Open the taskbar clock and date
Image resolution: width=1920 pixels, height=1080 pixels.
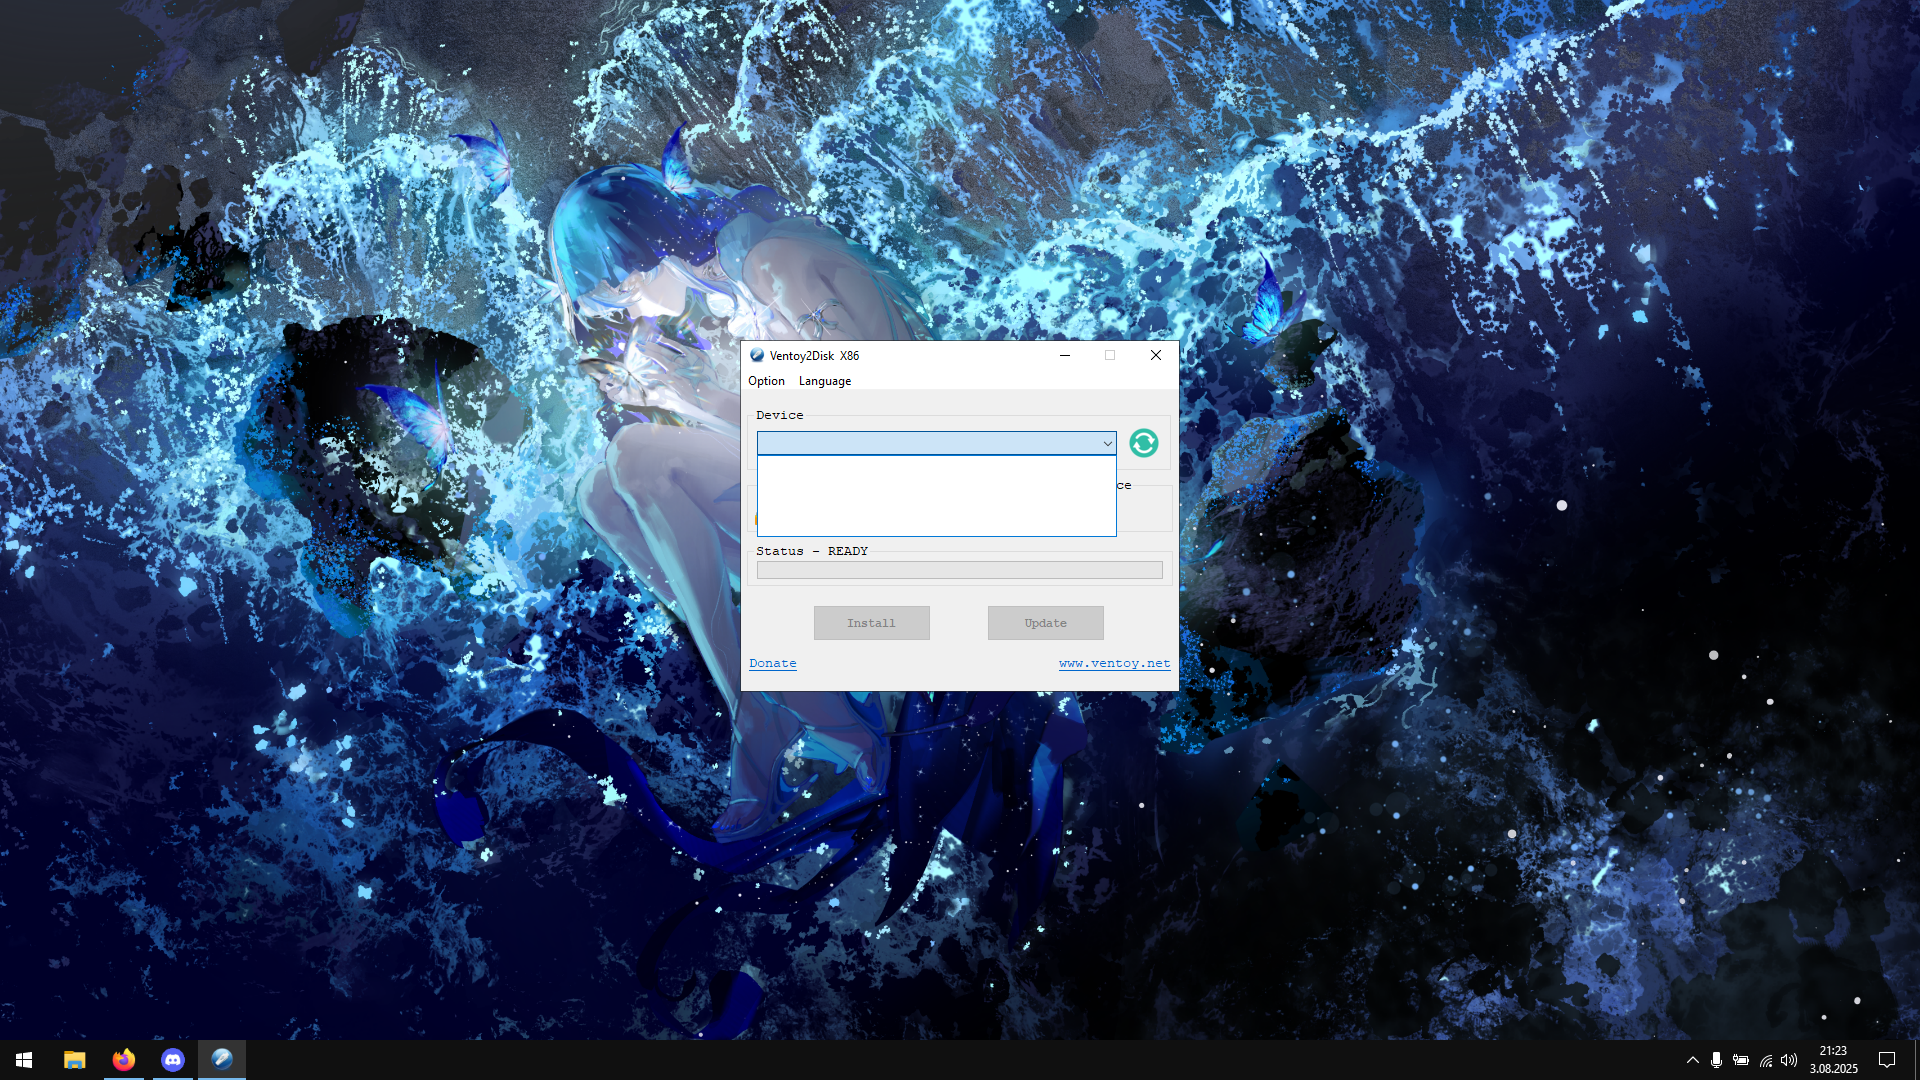(x=1833, y=1060)
